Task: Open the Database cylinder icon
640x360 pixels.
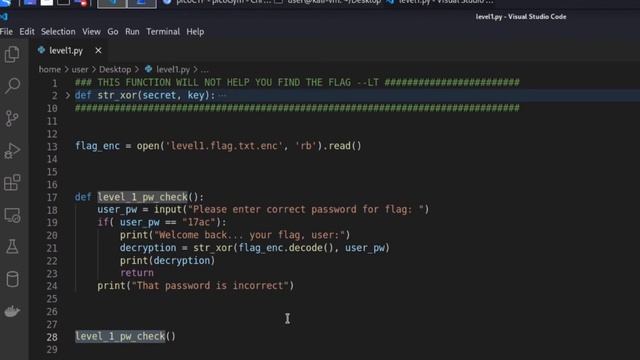Action: pos(12,279)
